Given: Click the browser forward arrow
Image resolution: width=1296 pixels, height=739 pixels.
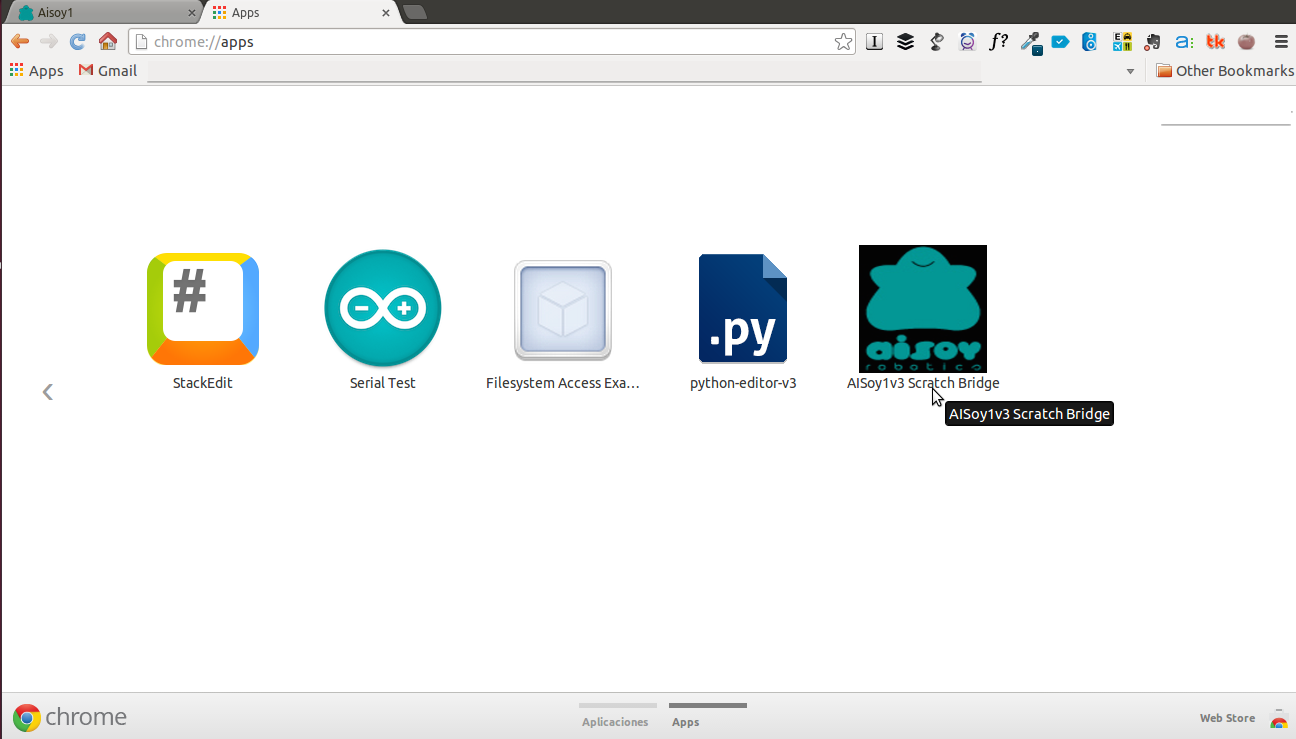Looking at the screenshot, I should tap(48, 42).
